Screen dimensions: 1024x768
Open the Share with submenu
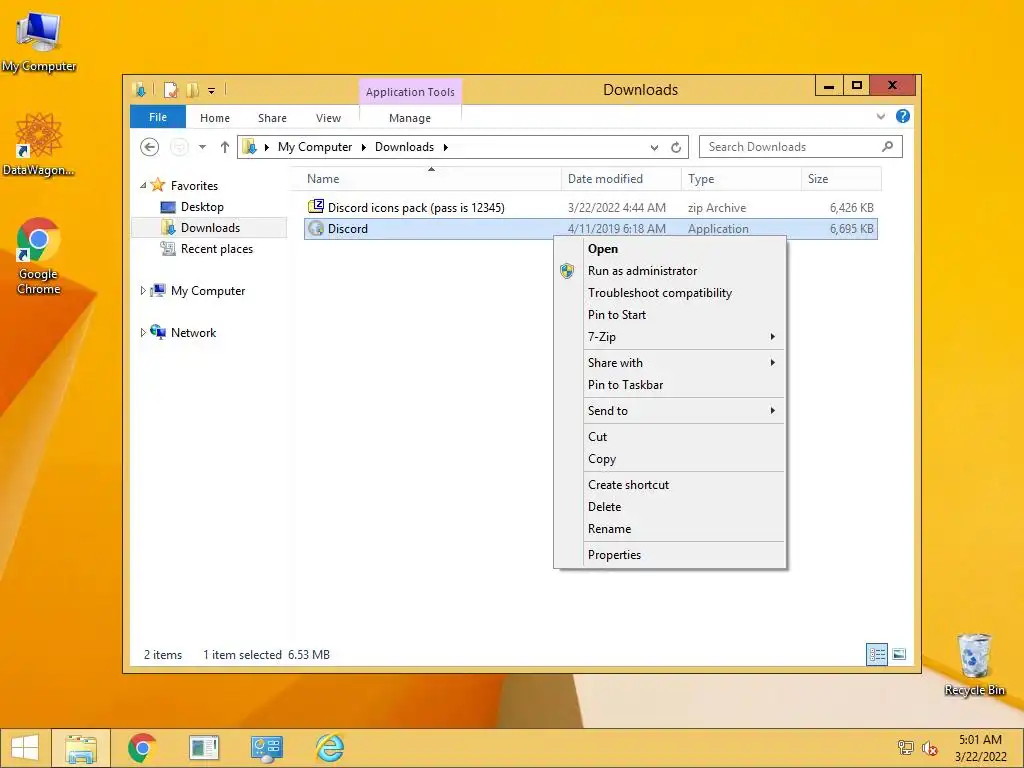683,362
